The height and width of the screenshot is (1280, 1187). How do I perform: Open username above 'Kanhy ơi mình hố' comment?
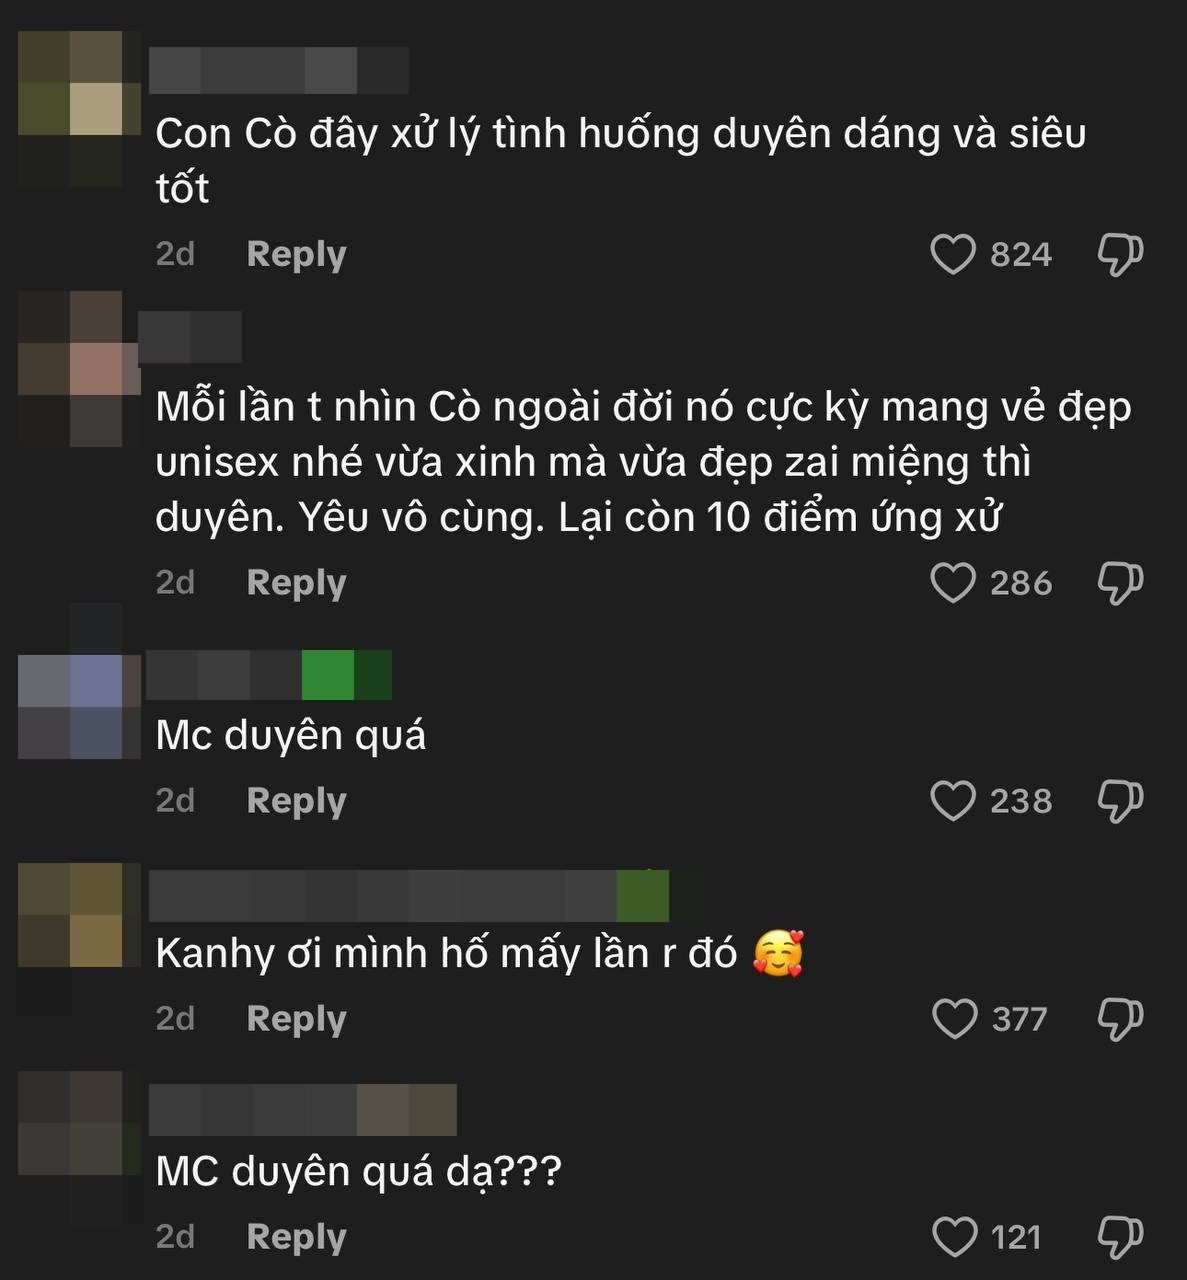[x=426, y=896]
